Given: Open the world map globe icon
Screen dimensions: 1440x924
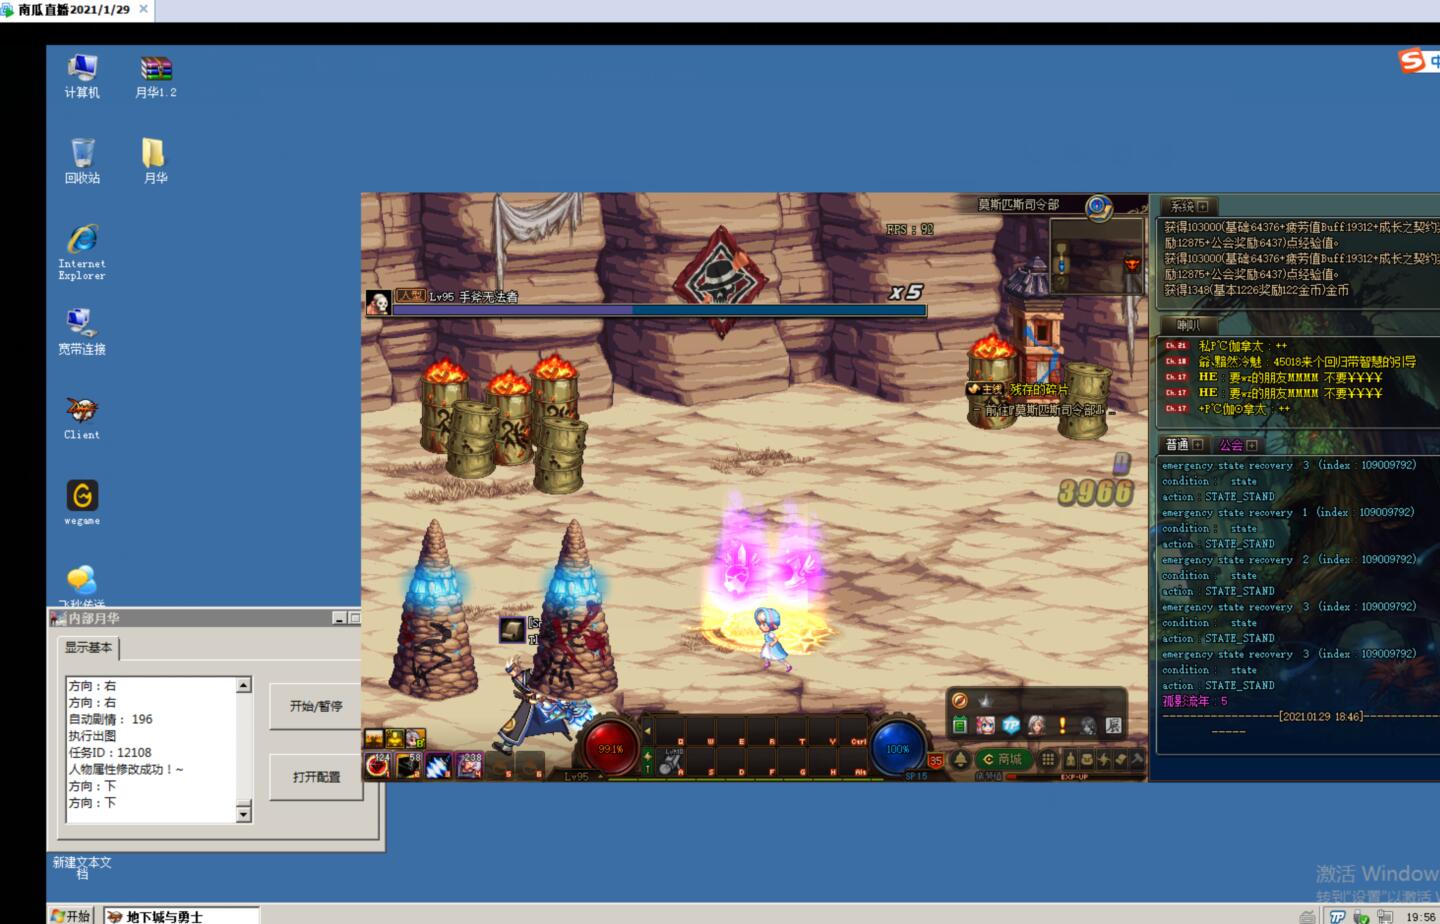Looking at the screenshot, I should (1099, 208).
